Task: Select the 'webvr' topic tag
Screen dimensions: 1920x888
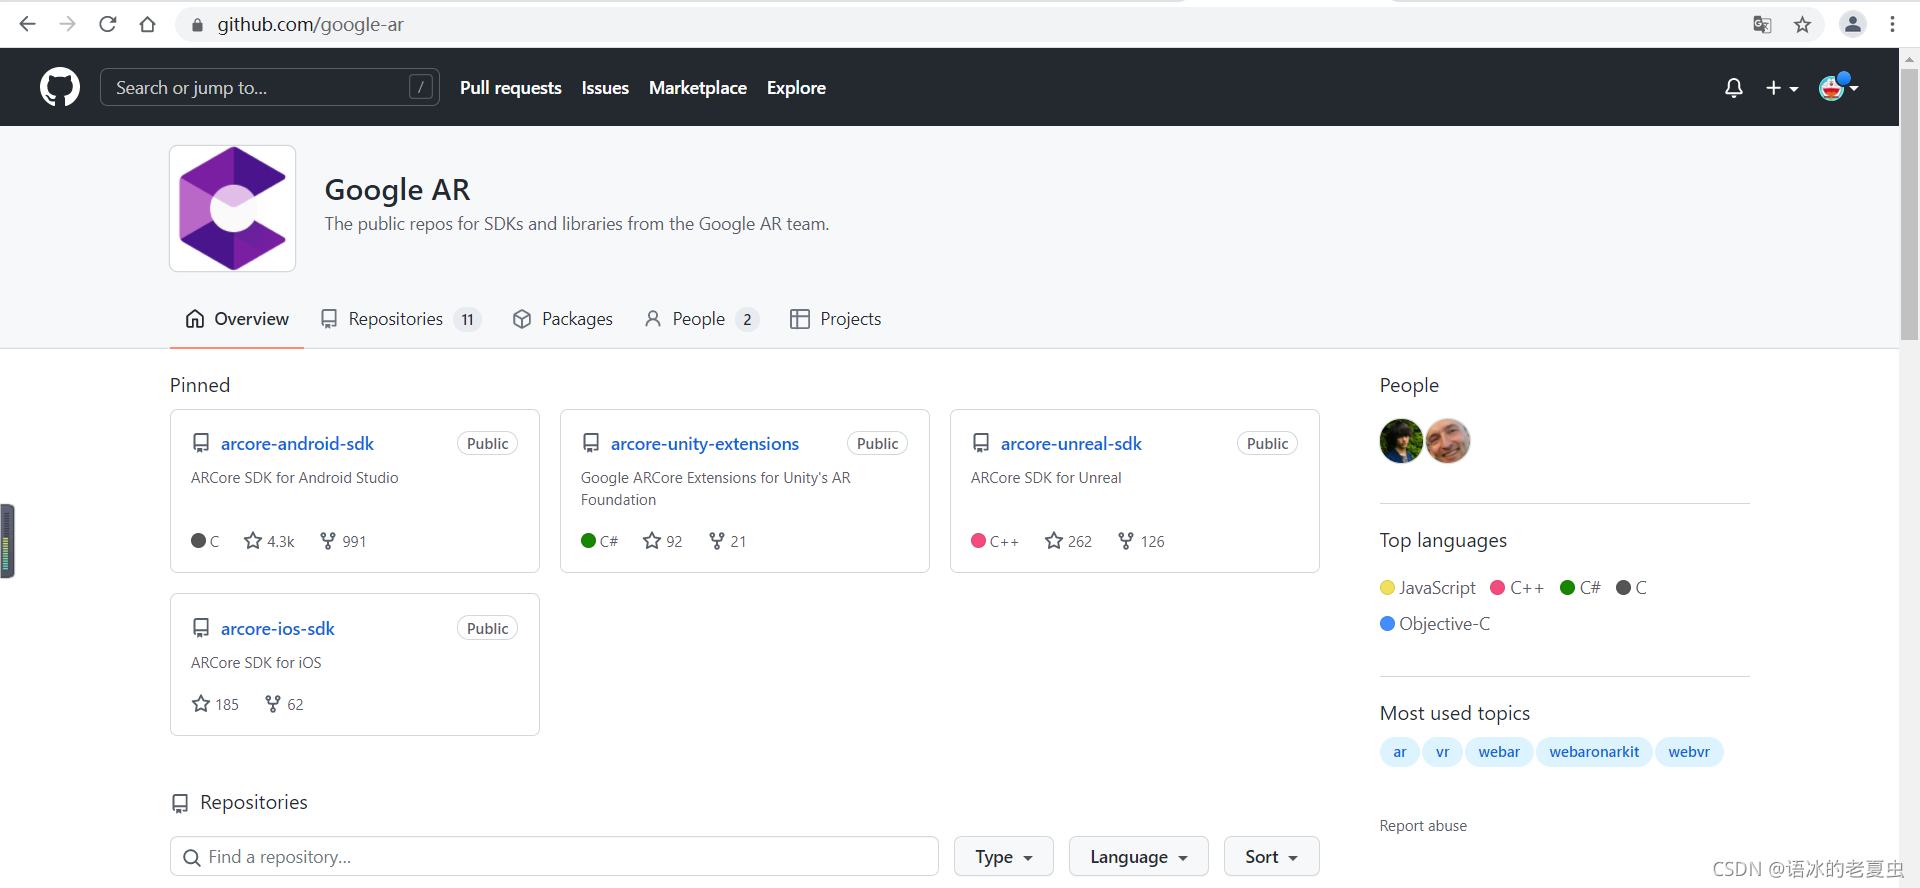Action: 1689,752
